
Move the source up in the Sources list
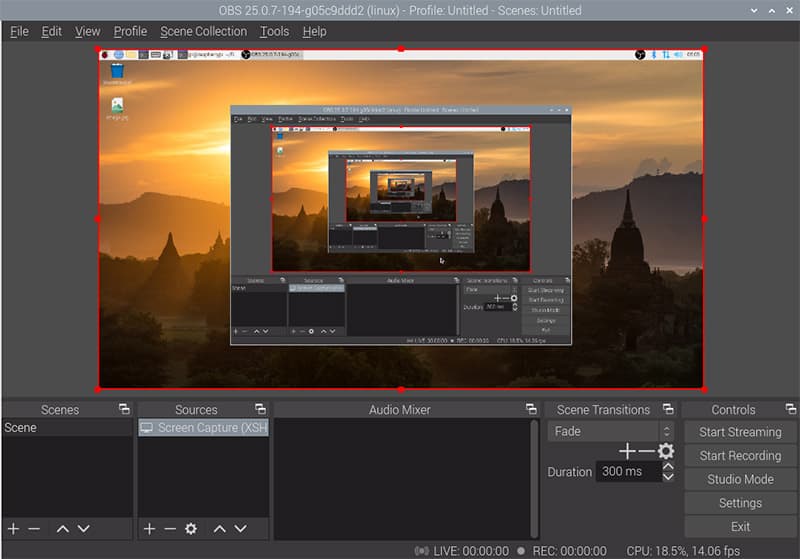pyautogui.click(x=219, y=529)
